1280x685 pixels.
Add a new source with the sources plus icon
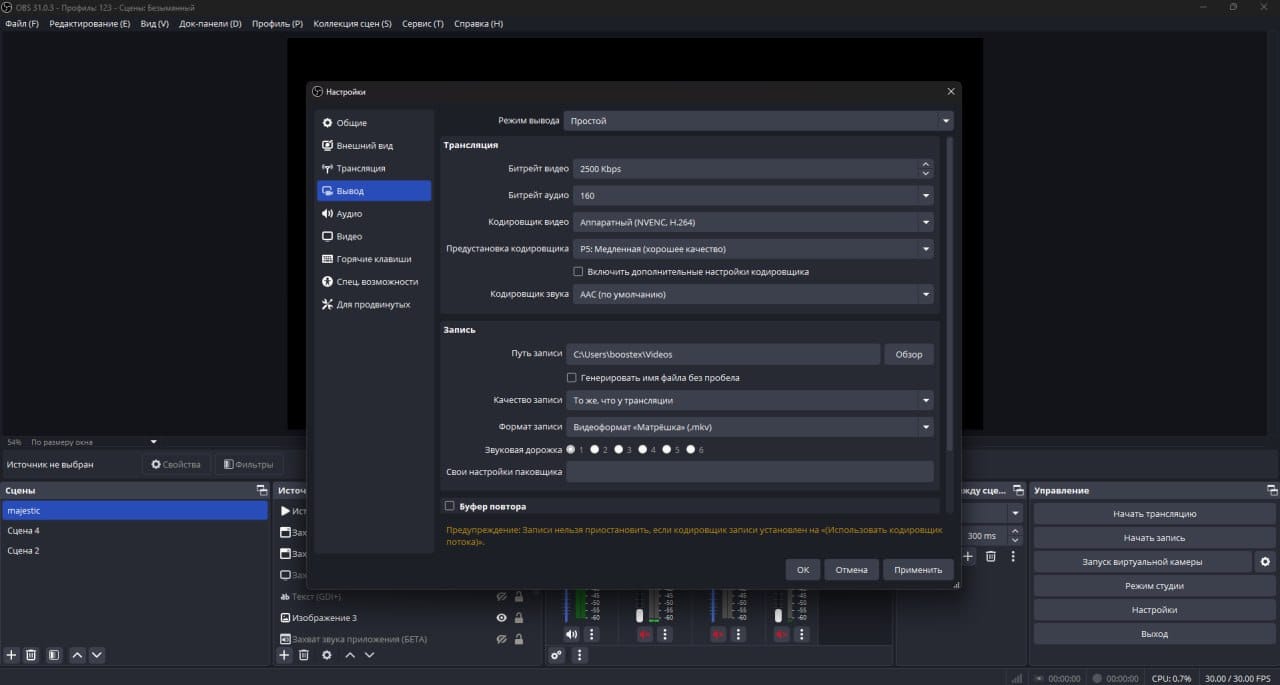tap(284, 655)
